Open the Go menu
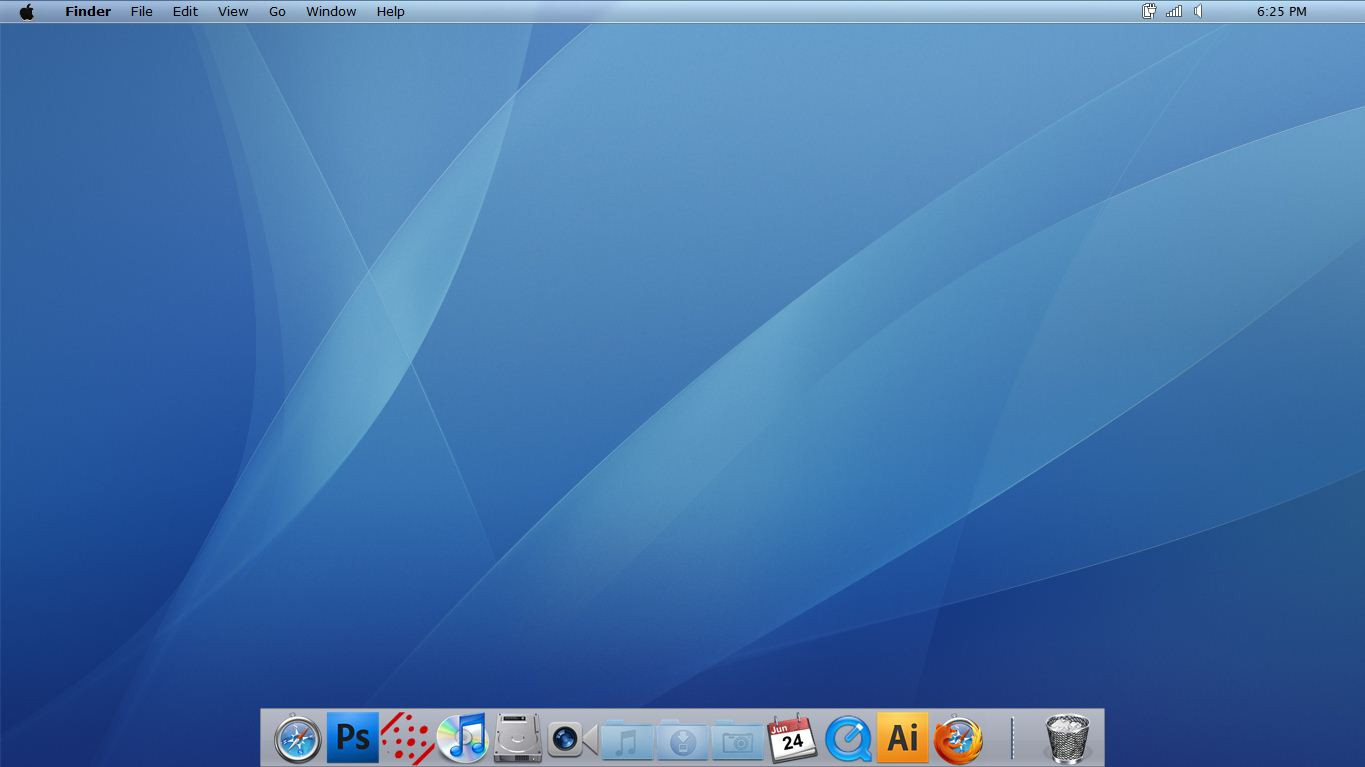This screenshot has width=1365, height=767. pos(277,12)
